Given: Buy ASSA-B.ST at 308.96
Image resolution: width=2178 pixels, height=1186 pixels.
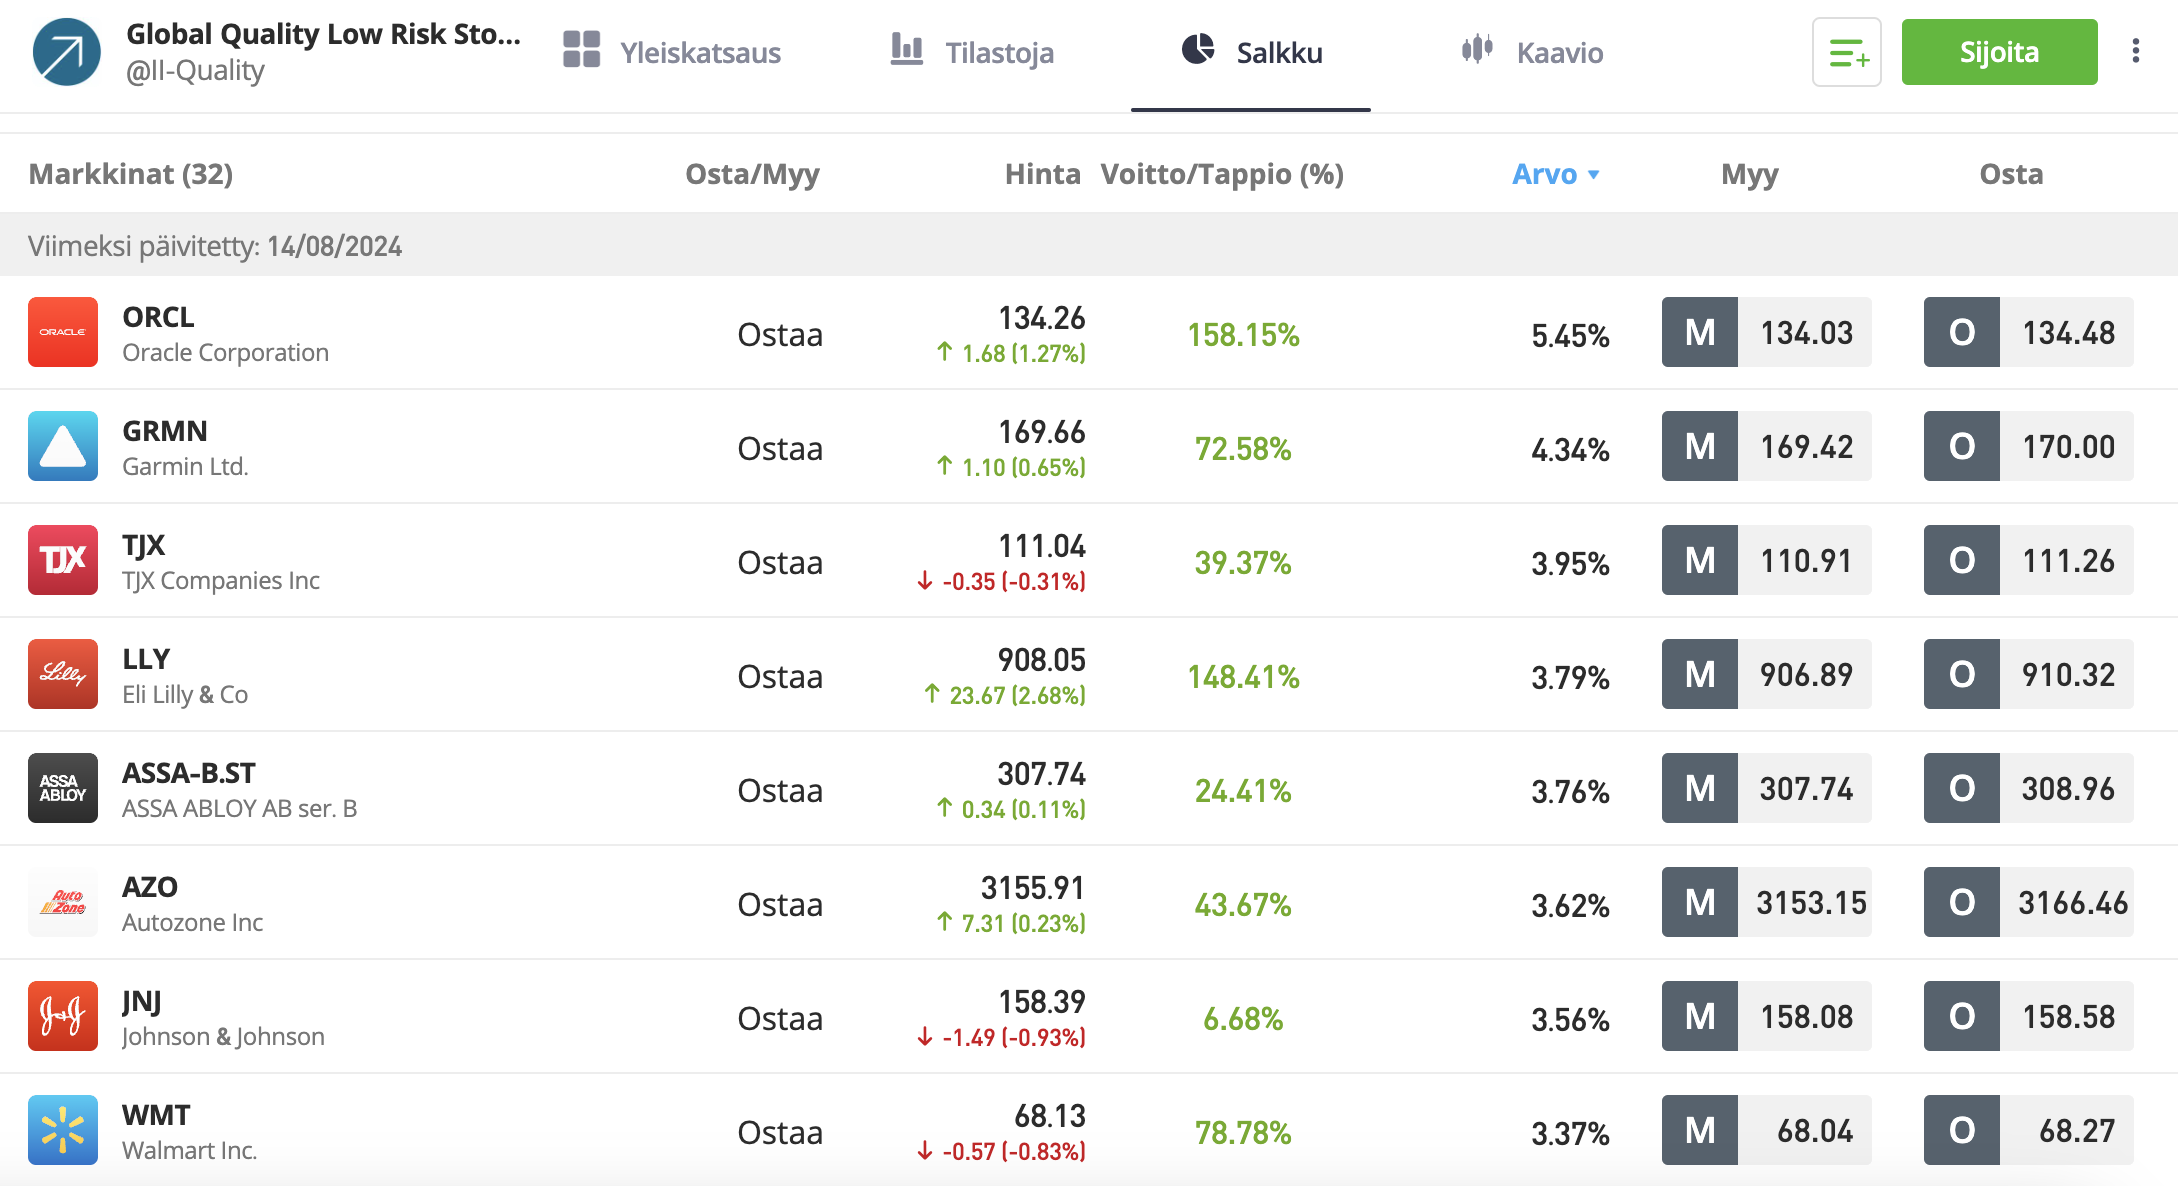Looking at the screenshot, I should pos(2028,788).
